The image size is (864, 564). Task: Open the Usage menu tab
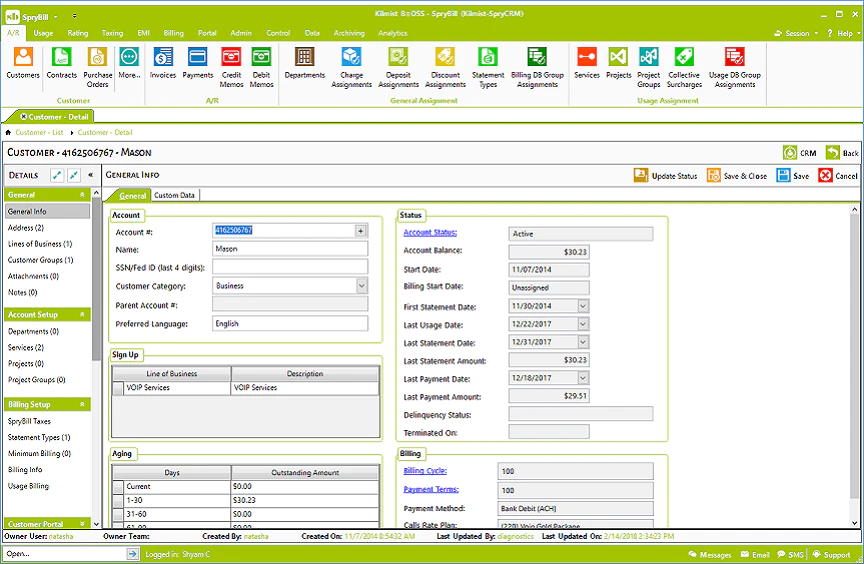[x=43, y=33]
